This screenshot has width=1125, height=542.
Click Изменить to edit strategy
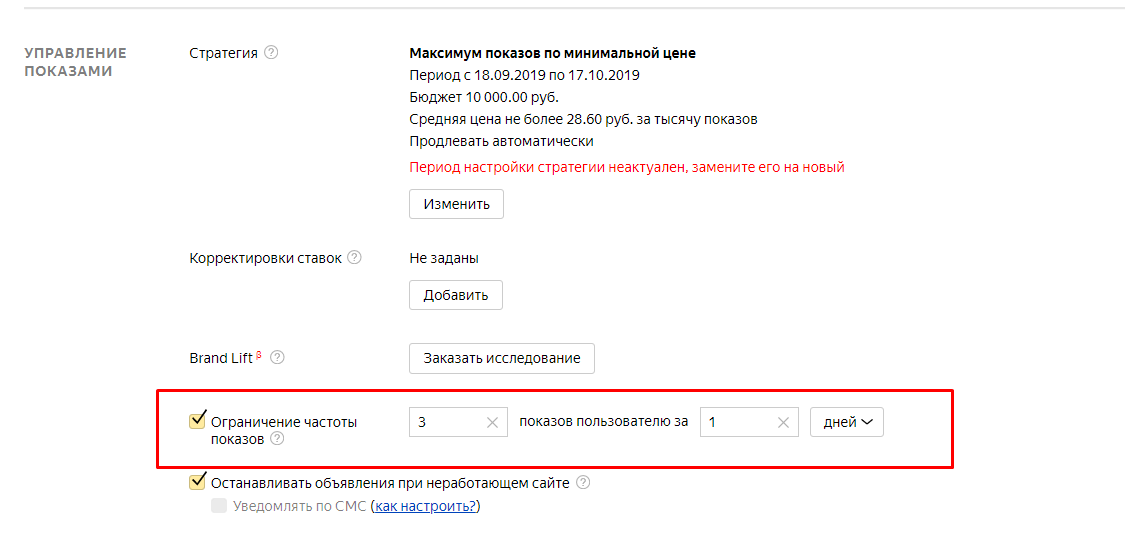click(456, 204)
